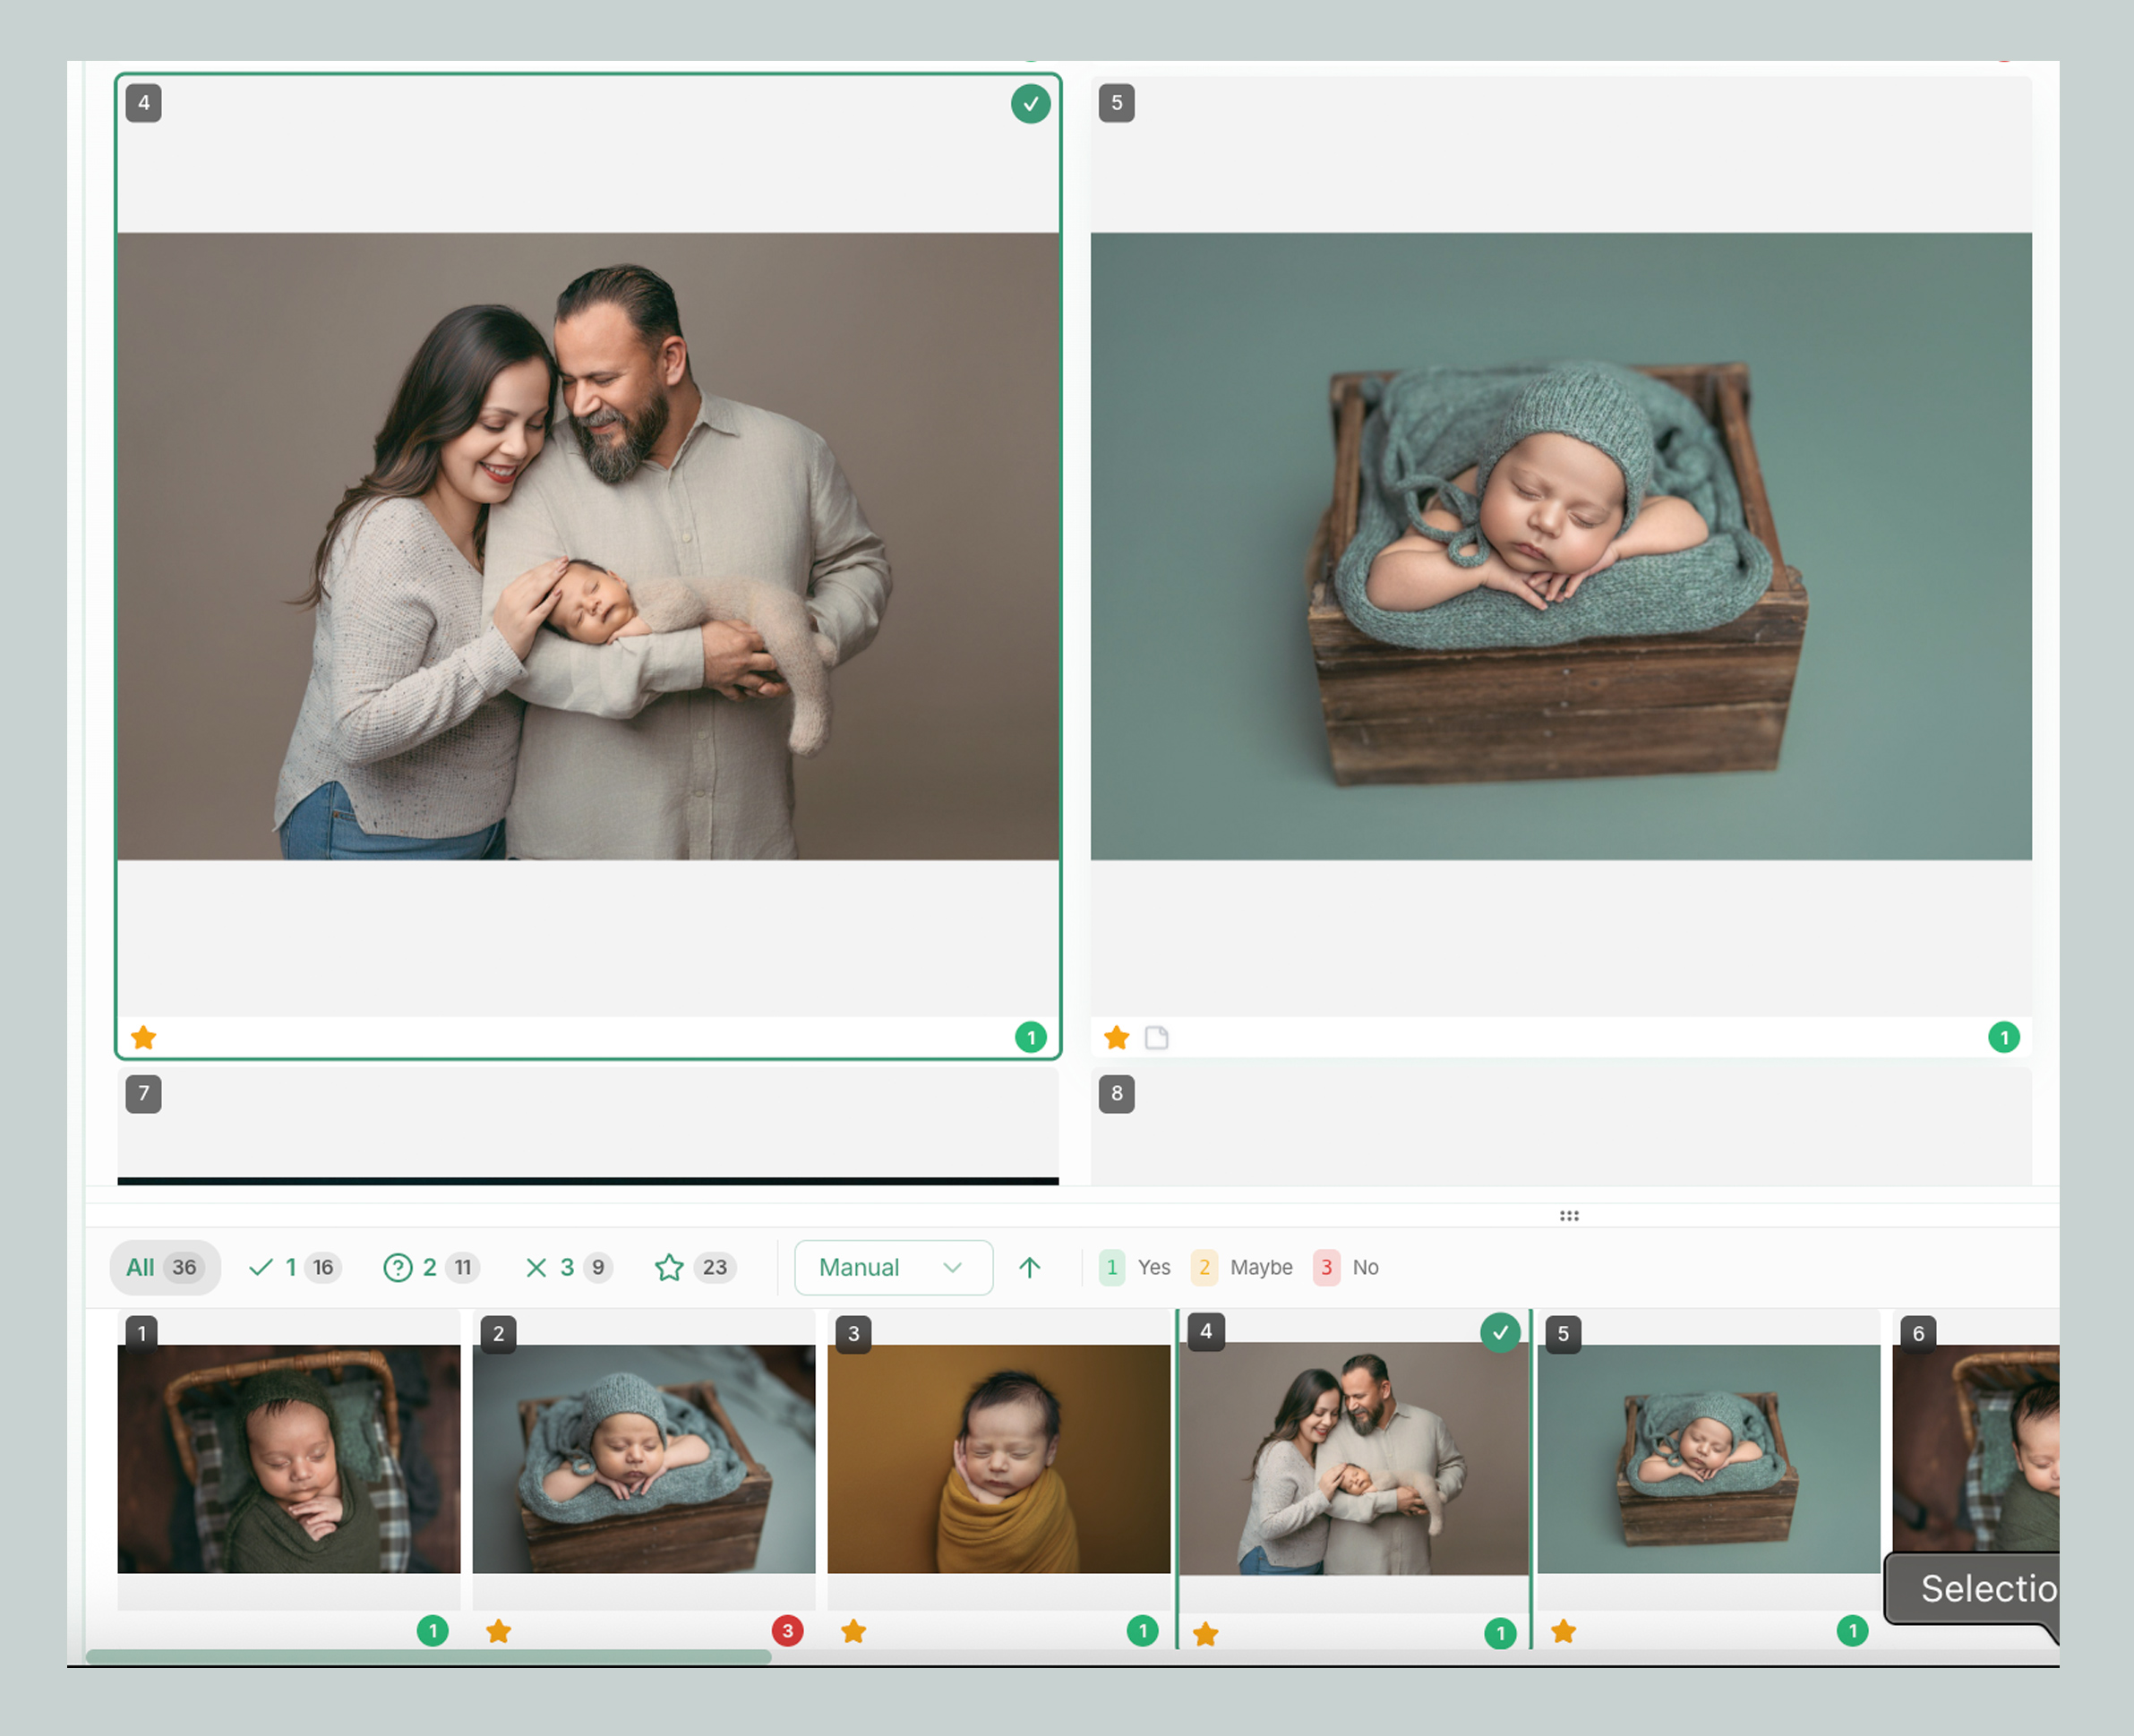The width and height of the screenshot is (2134, 1736).
Task: Filter by starred photos count 23
Action: click(x=696, y=1268)
